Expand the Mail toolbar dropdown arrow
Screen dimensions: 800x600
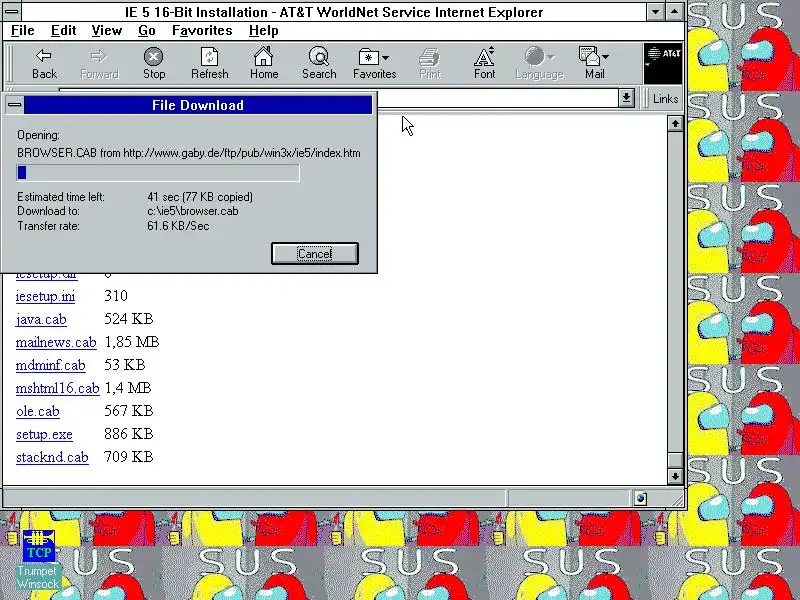click(x=605, y=57)
